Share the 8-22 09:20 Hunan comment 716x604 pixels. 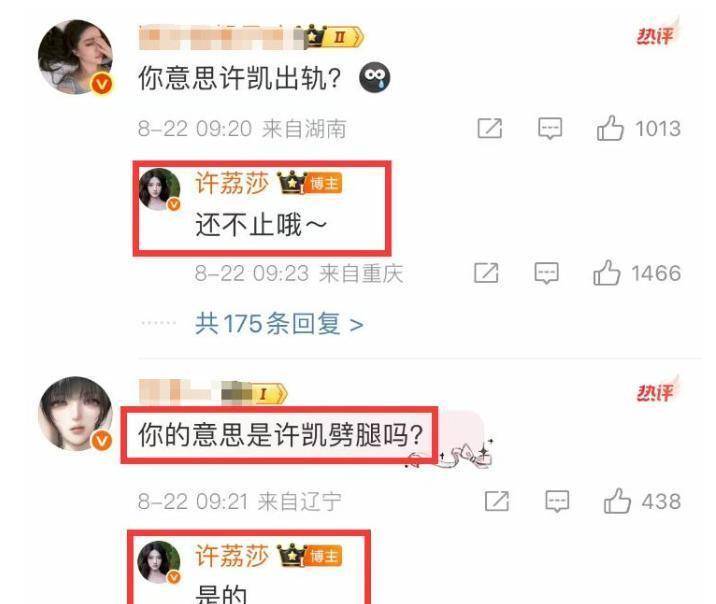[490, 128]
